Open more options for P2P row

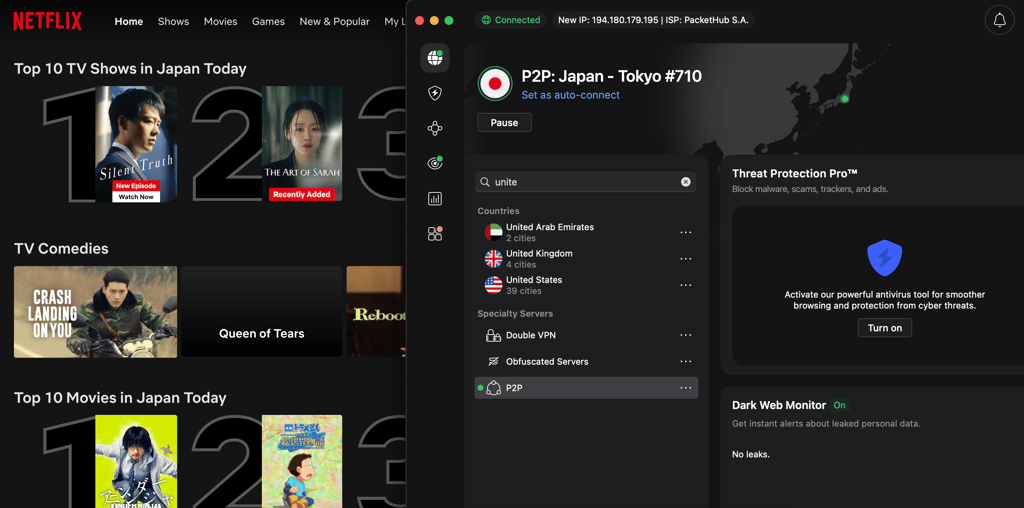(x=686, y=388)
